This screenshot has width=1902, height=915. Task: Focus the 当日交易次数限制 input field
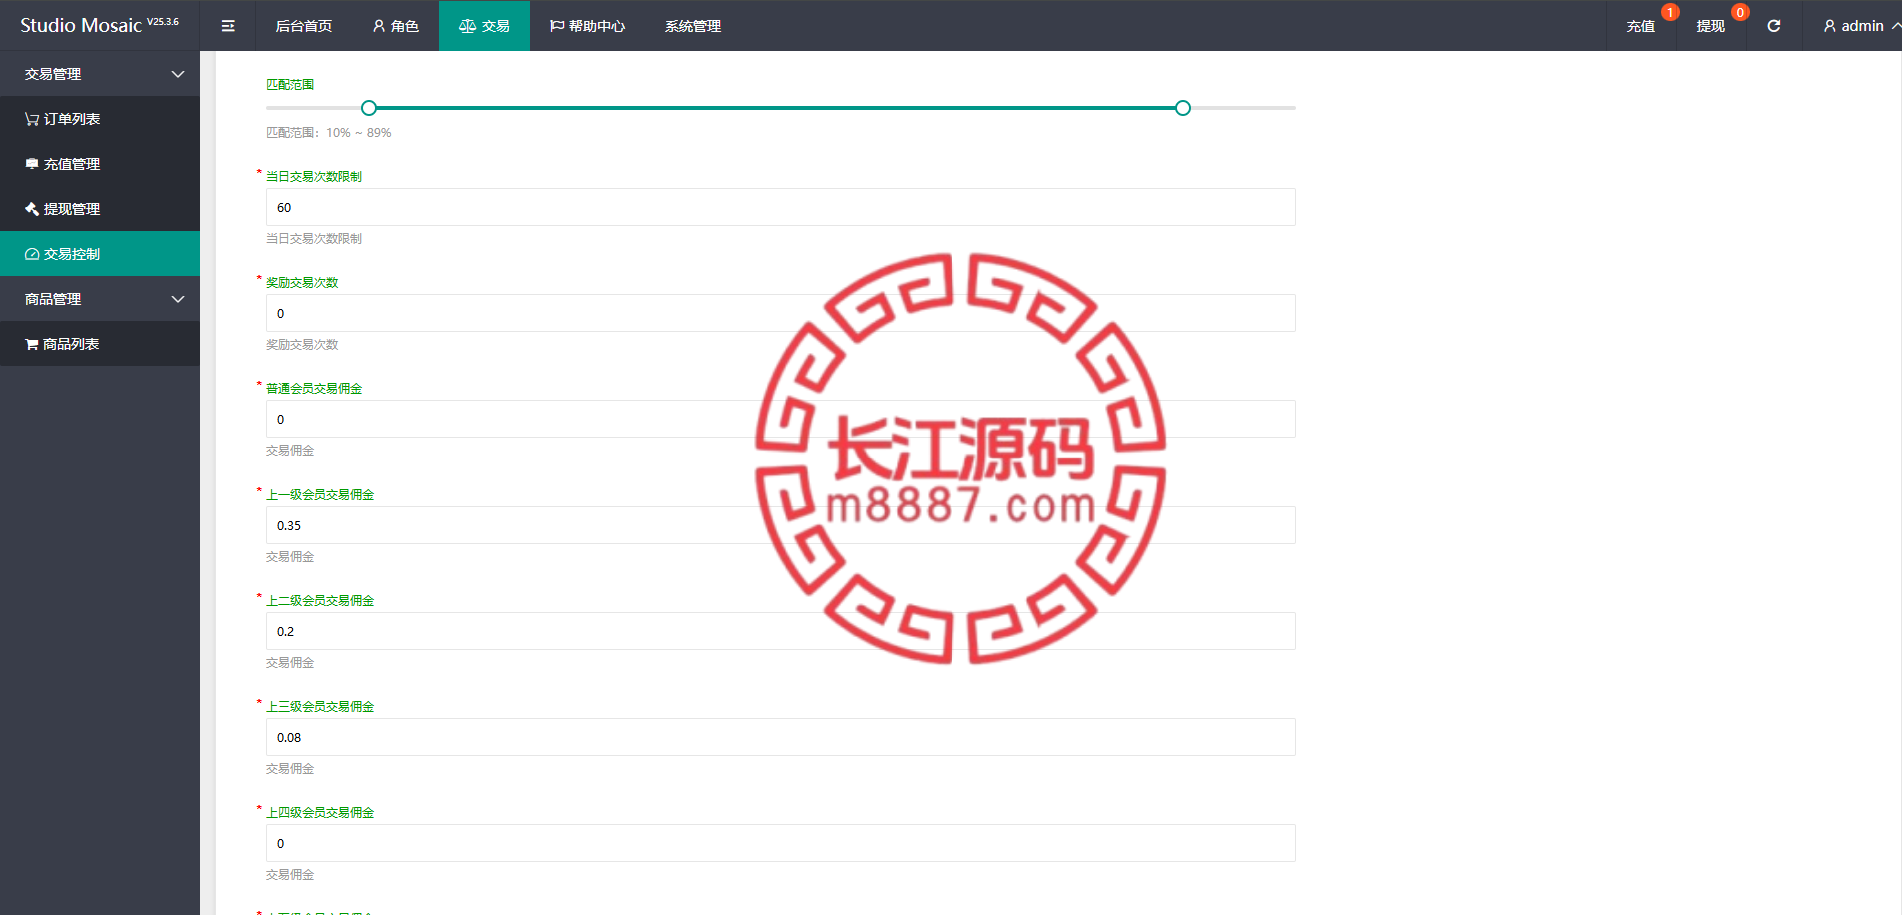tap(780, 207)
